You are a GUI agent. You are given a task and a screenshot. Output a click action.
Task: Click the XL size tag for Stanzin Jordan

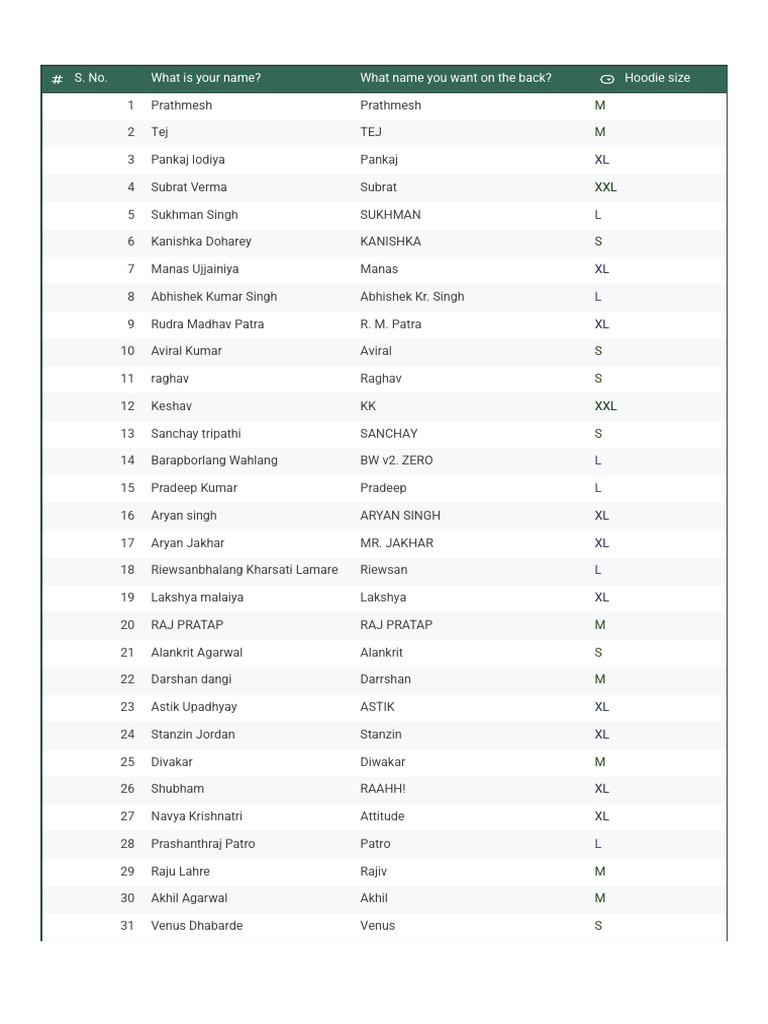tap(601, 734)
